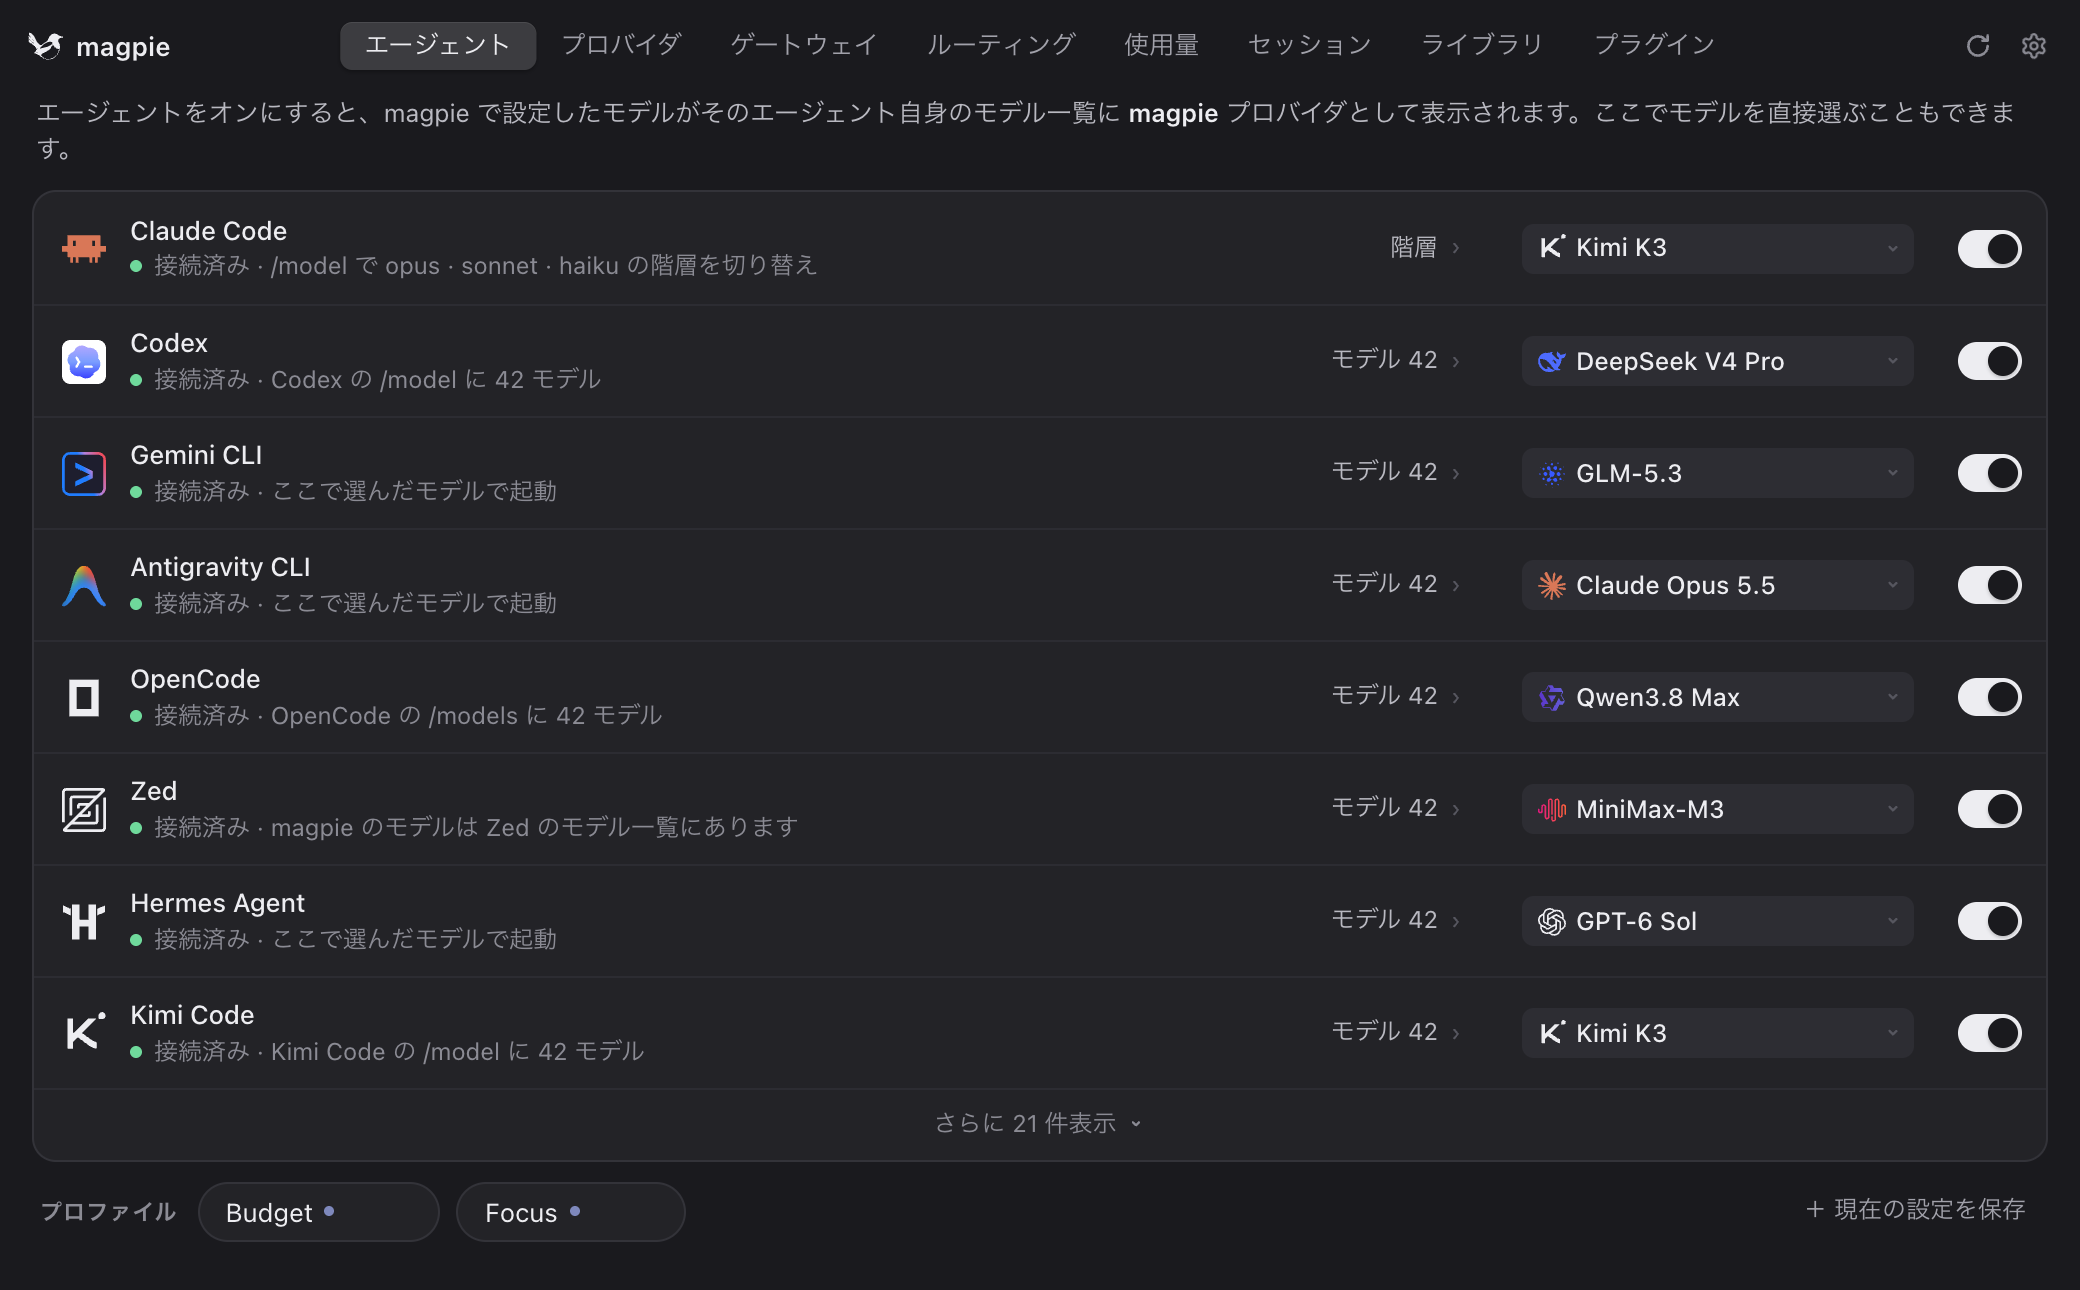2080x1290 pixels.
Task: Open the DeepSeek V4 Pro model dropdown
Action: coord(1717,361)
